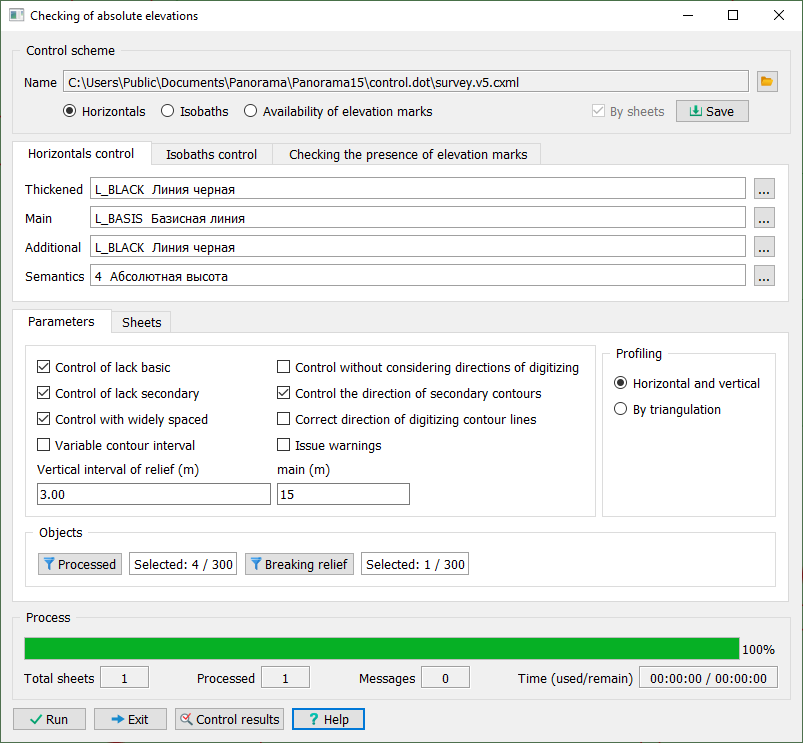The width and height of the screenshot is (803, 743).
Task: Click the folder icon to browse control scheme
Action: point(767,82)
